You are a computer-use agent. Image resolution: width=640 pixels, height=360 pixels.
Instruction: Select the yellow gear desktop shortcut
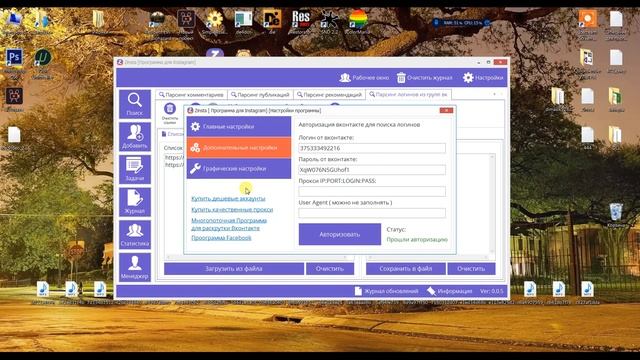[214, 21]
